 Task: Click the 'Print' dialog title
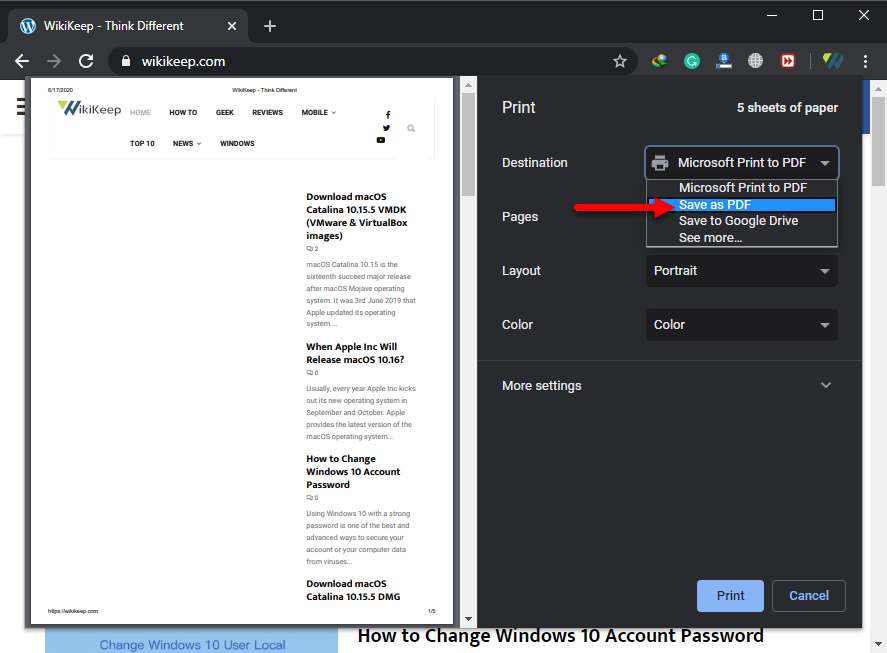point(518,108)
